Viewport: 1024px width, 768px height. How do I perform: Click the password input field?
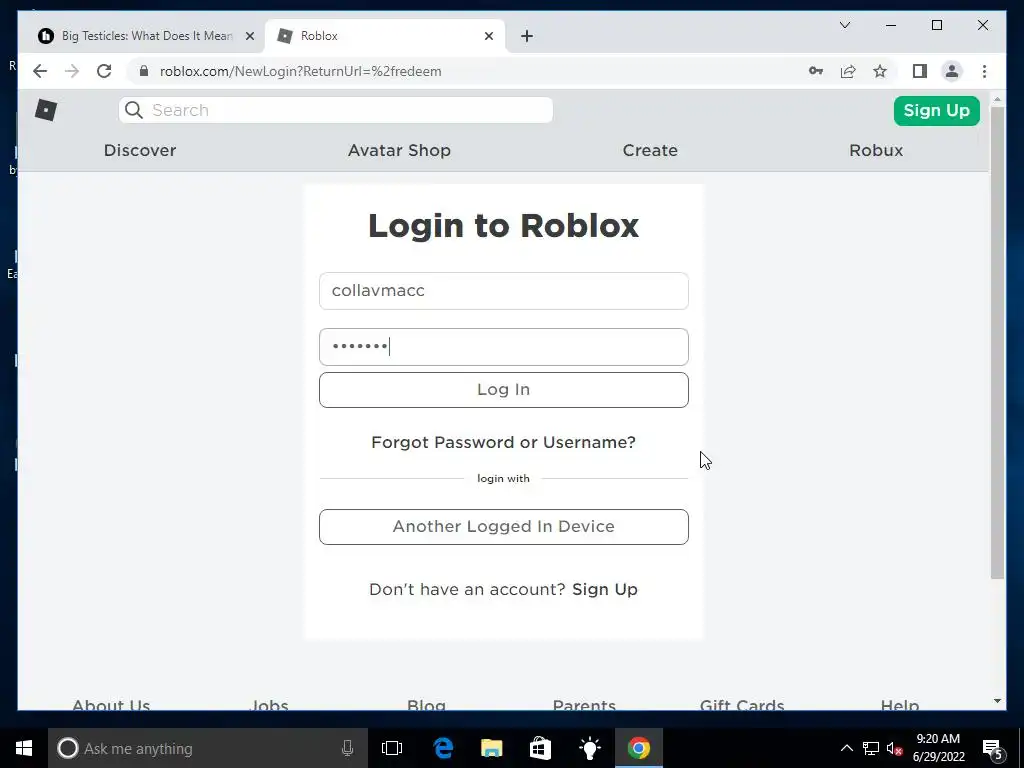(504, 347)
